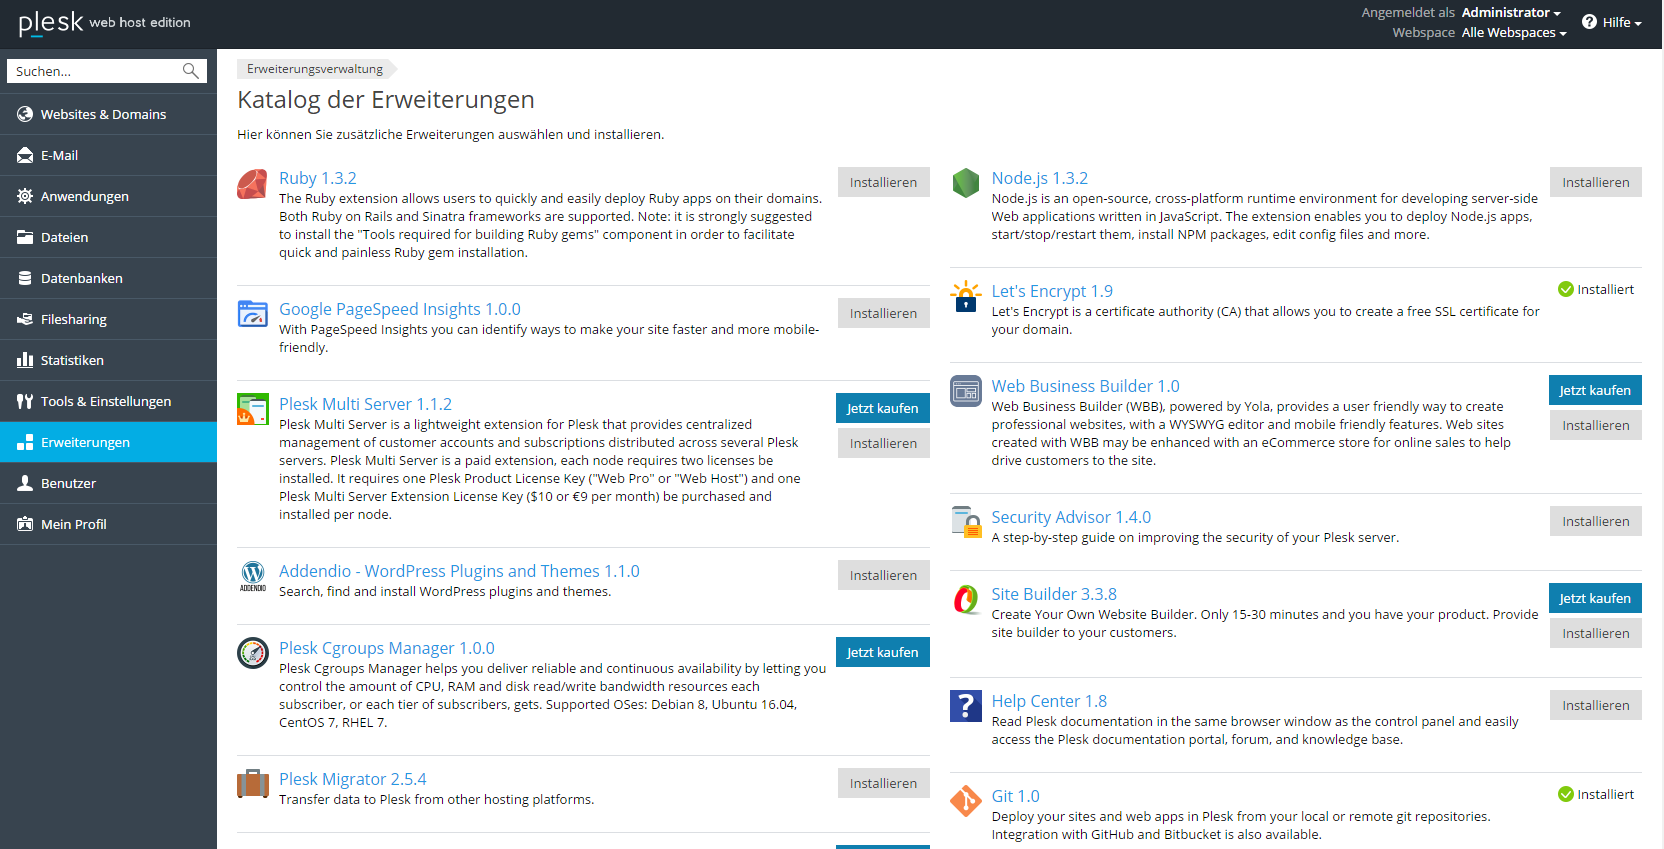Screen dimensions: 1664x849
Task: Open Google PageSpeed Insights 1.0.0 link
Action: (x=400, y=309)
